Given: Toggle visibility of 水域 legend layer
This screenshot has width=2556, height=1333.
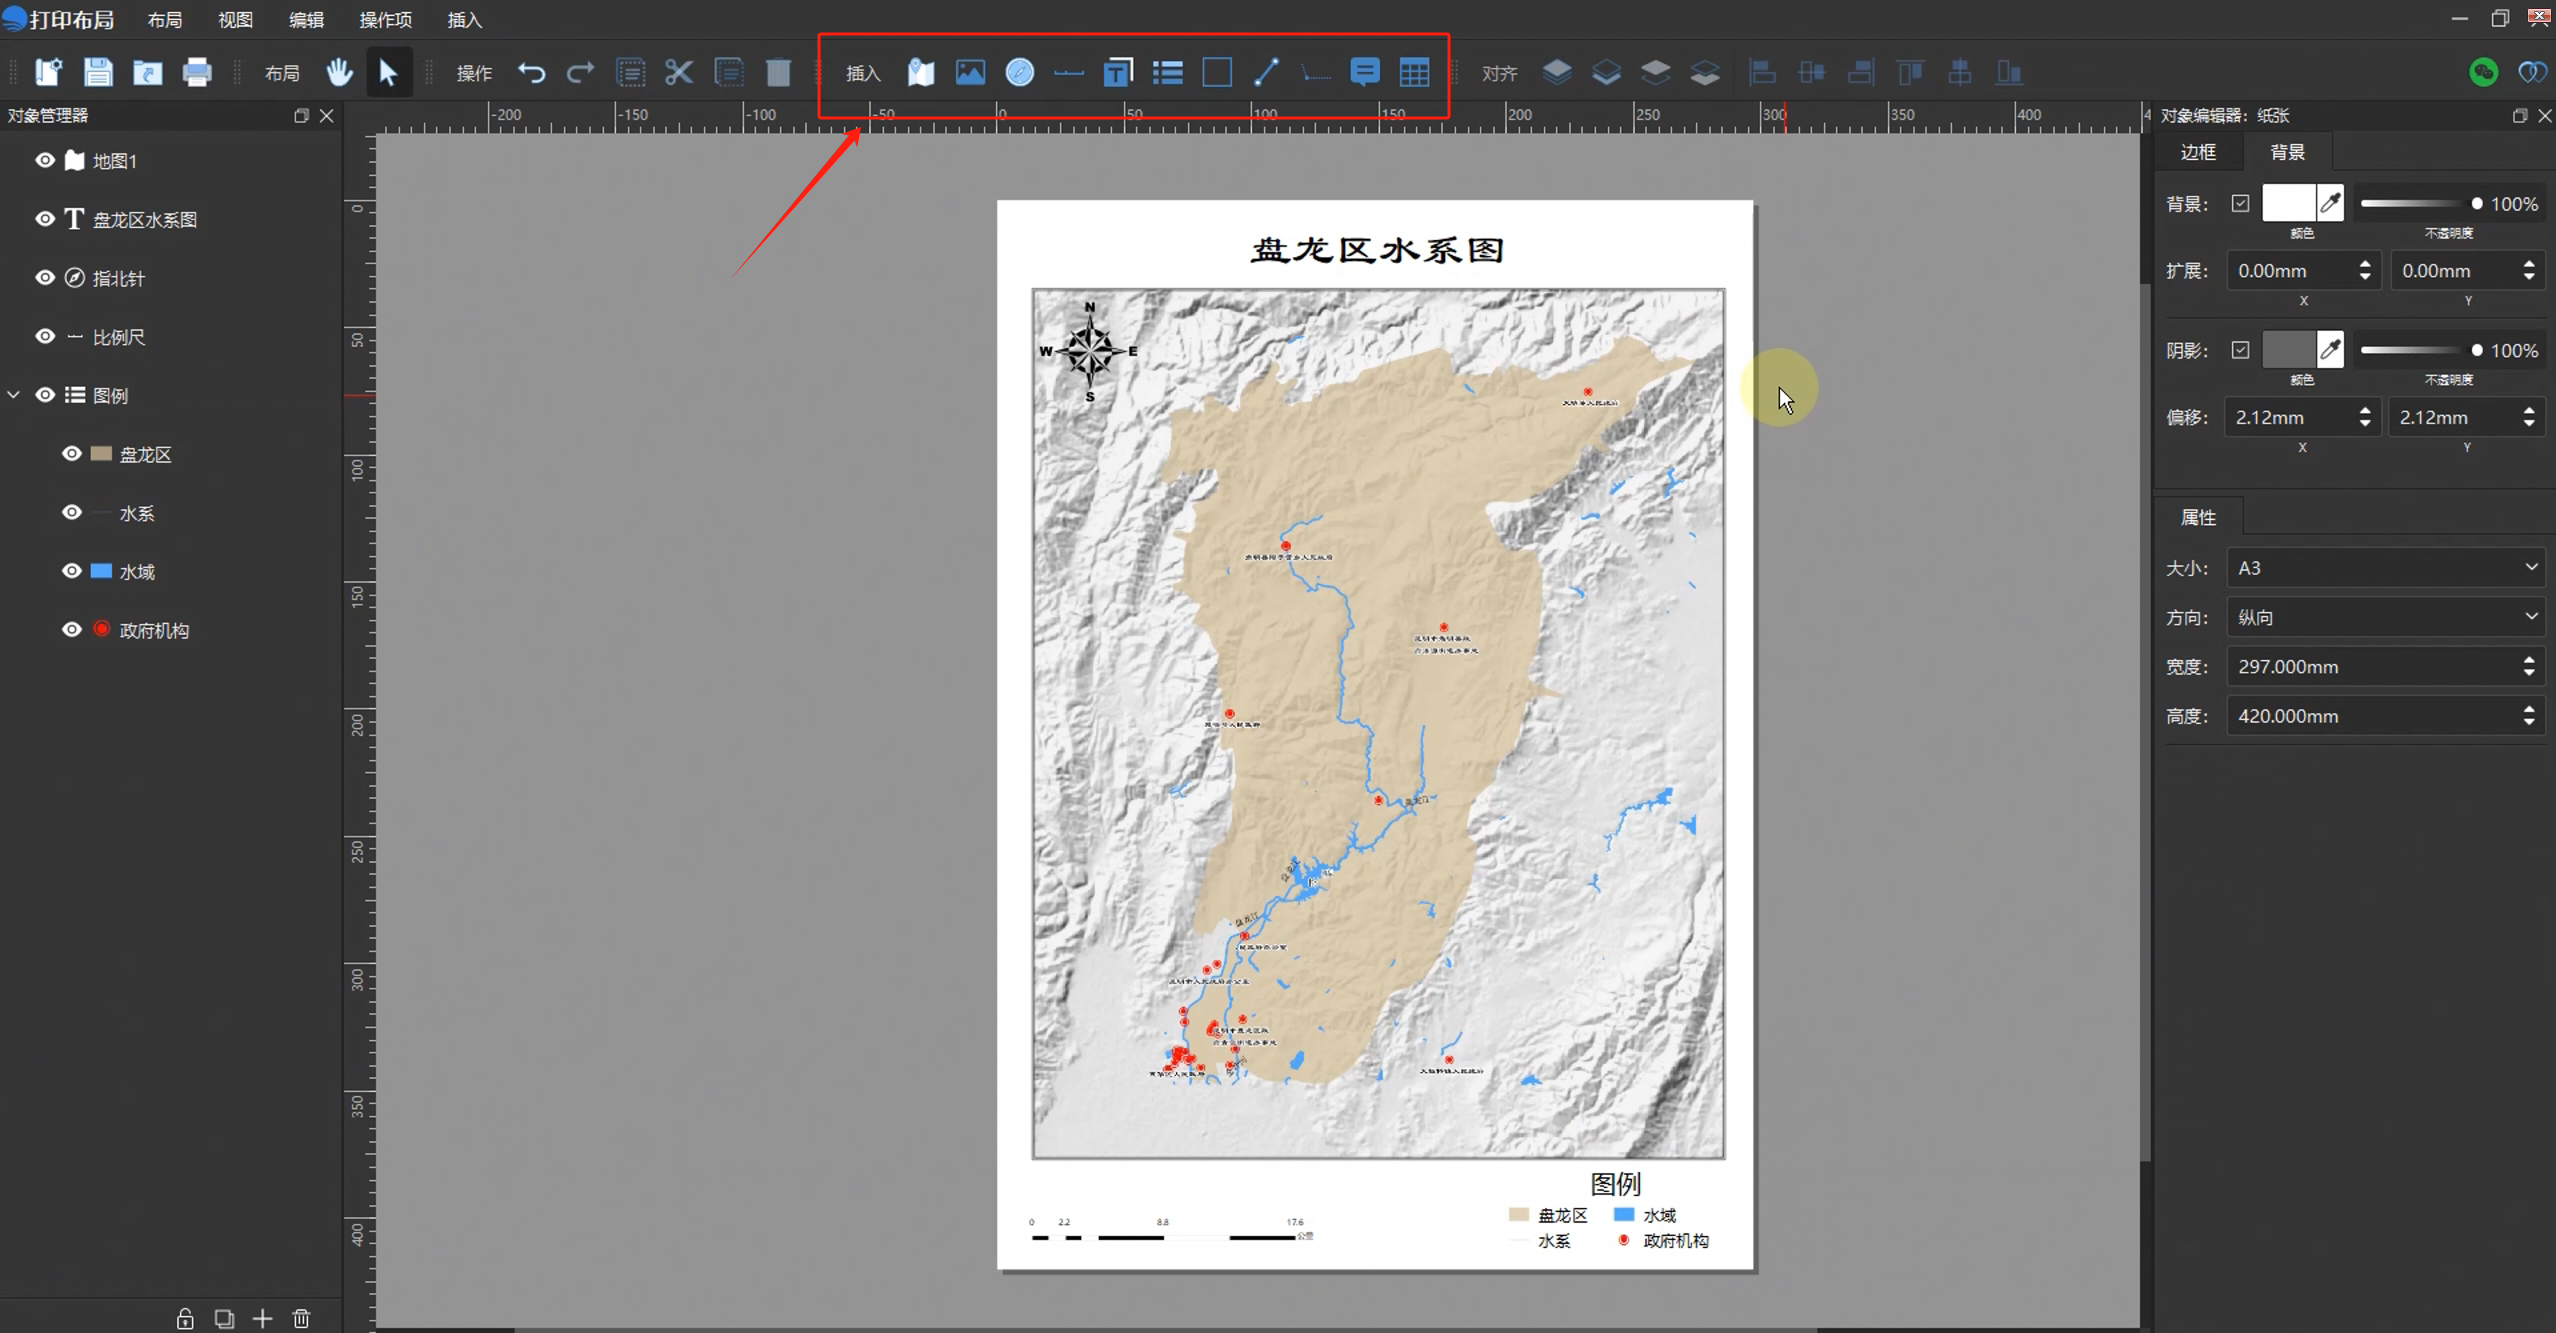Looking at the screenshot, I should 72,571.
